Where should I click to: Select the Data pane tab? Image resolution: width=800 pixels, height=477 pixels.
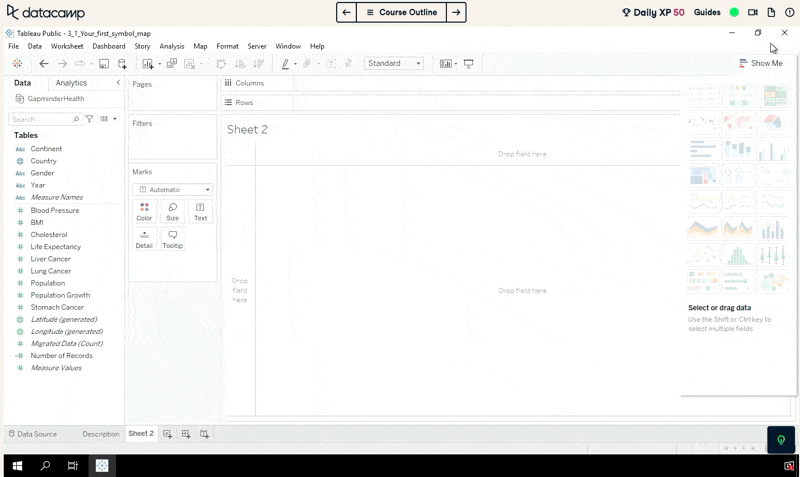(x=22, y=83)
